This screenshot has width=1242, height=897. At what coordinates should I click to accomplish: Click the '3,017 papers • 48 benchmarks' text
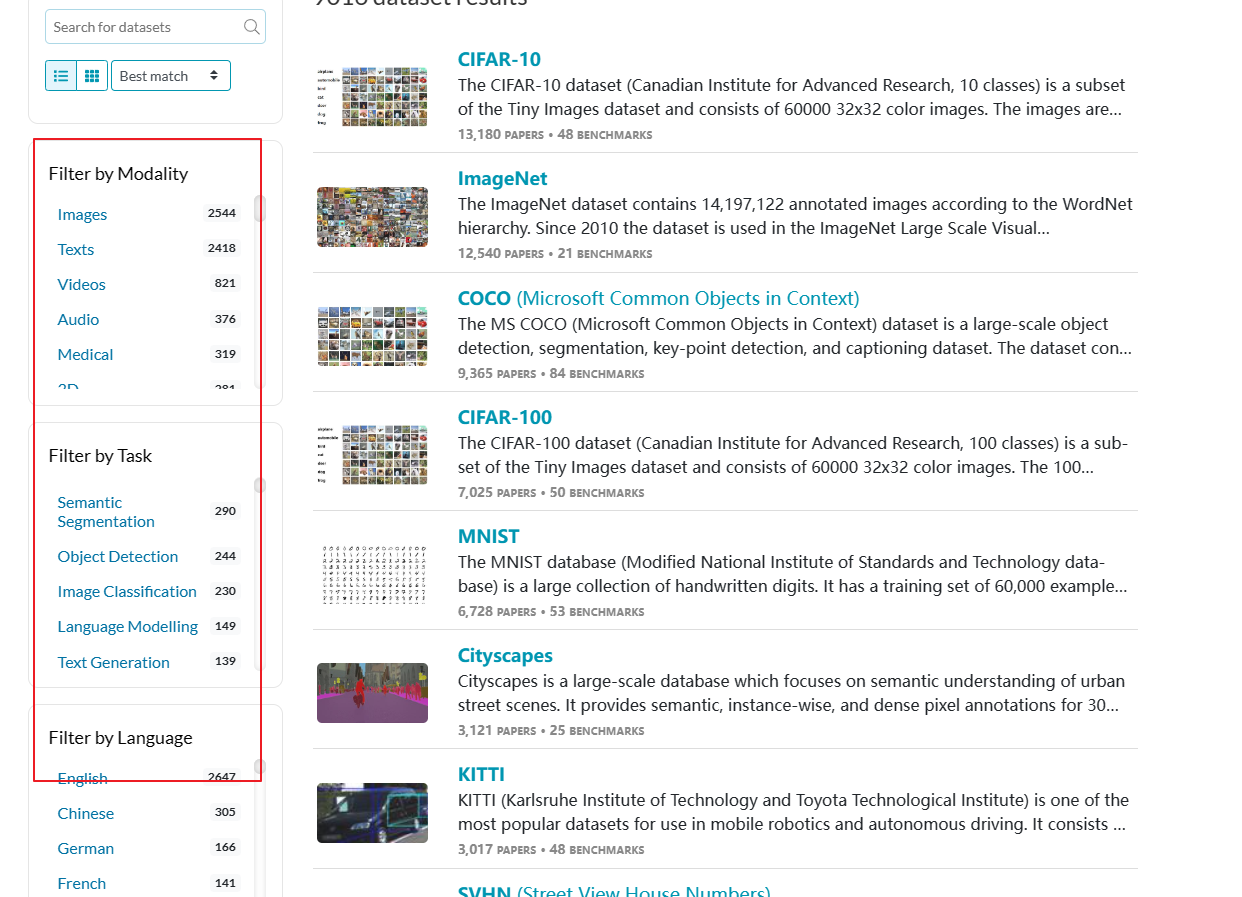point(551,850)
